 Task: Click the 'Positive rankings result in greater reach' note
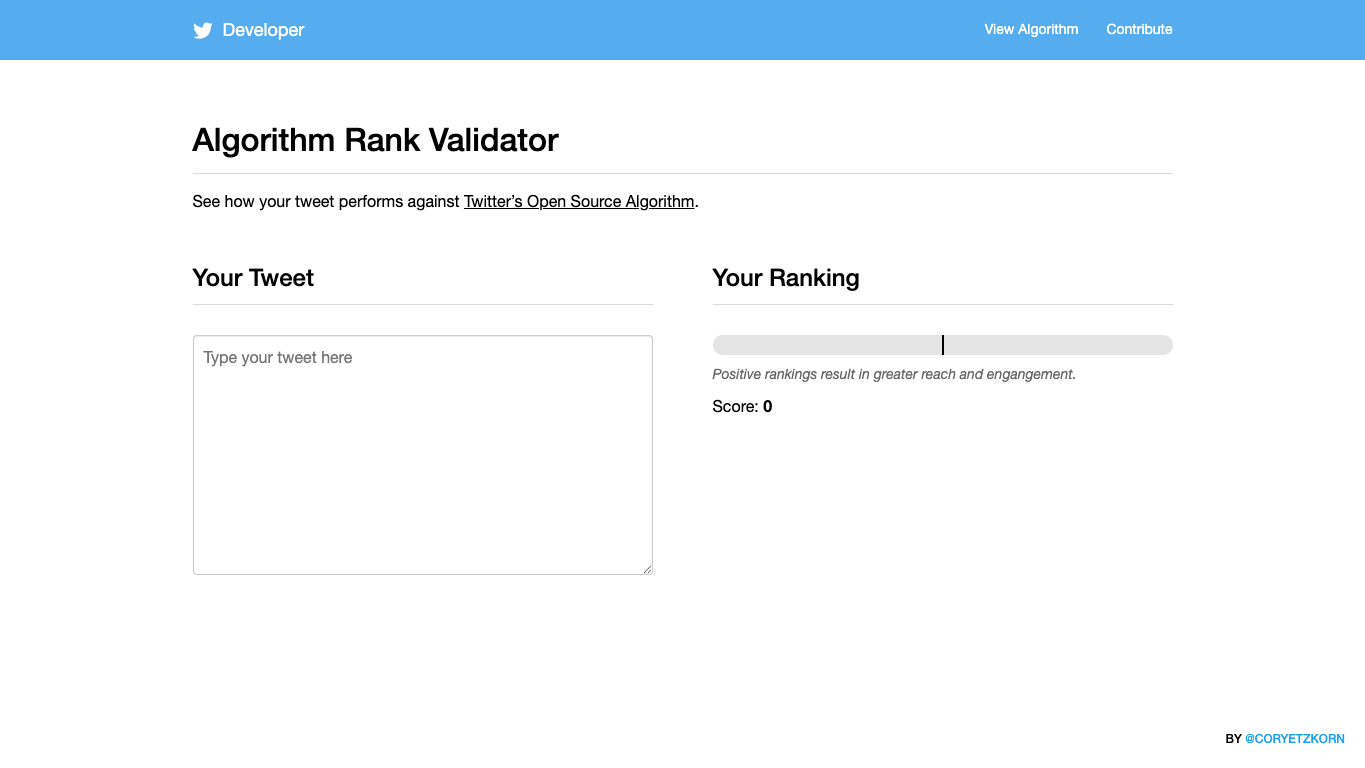894,374
